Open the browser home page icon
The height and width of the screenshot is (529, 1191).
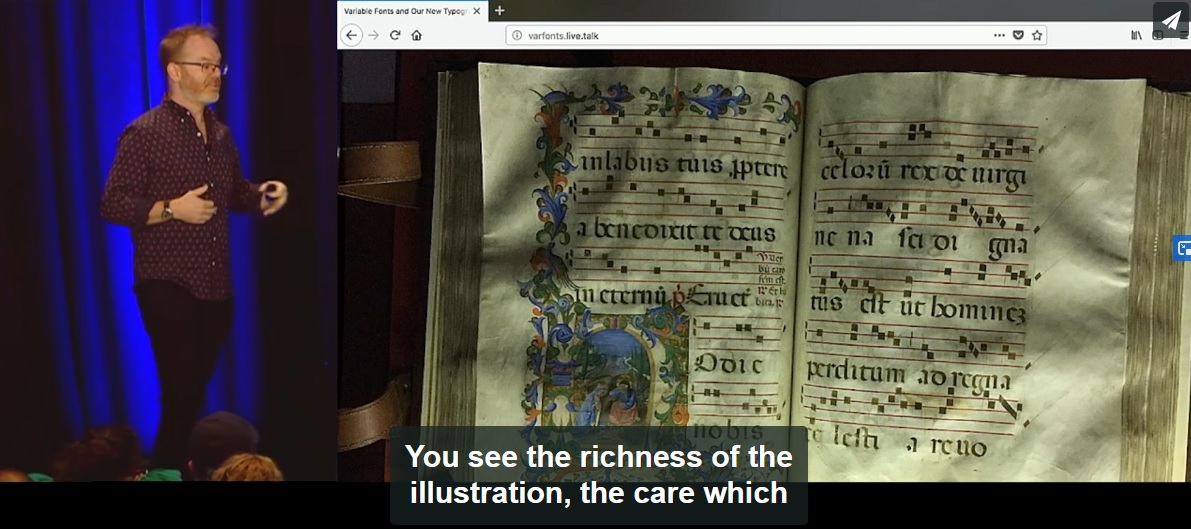coord(416,35)
